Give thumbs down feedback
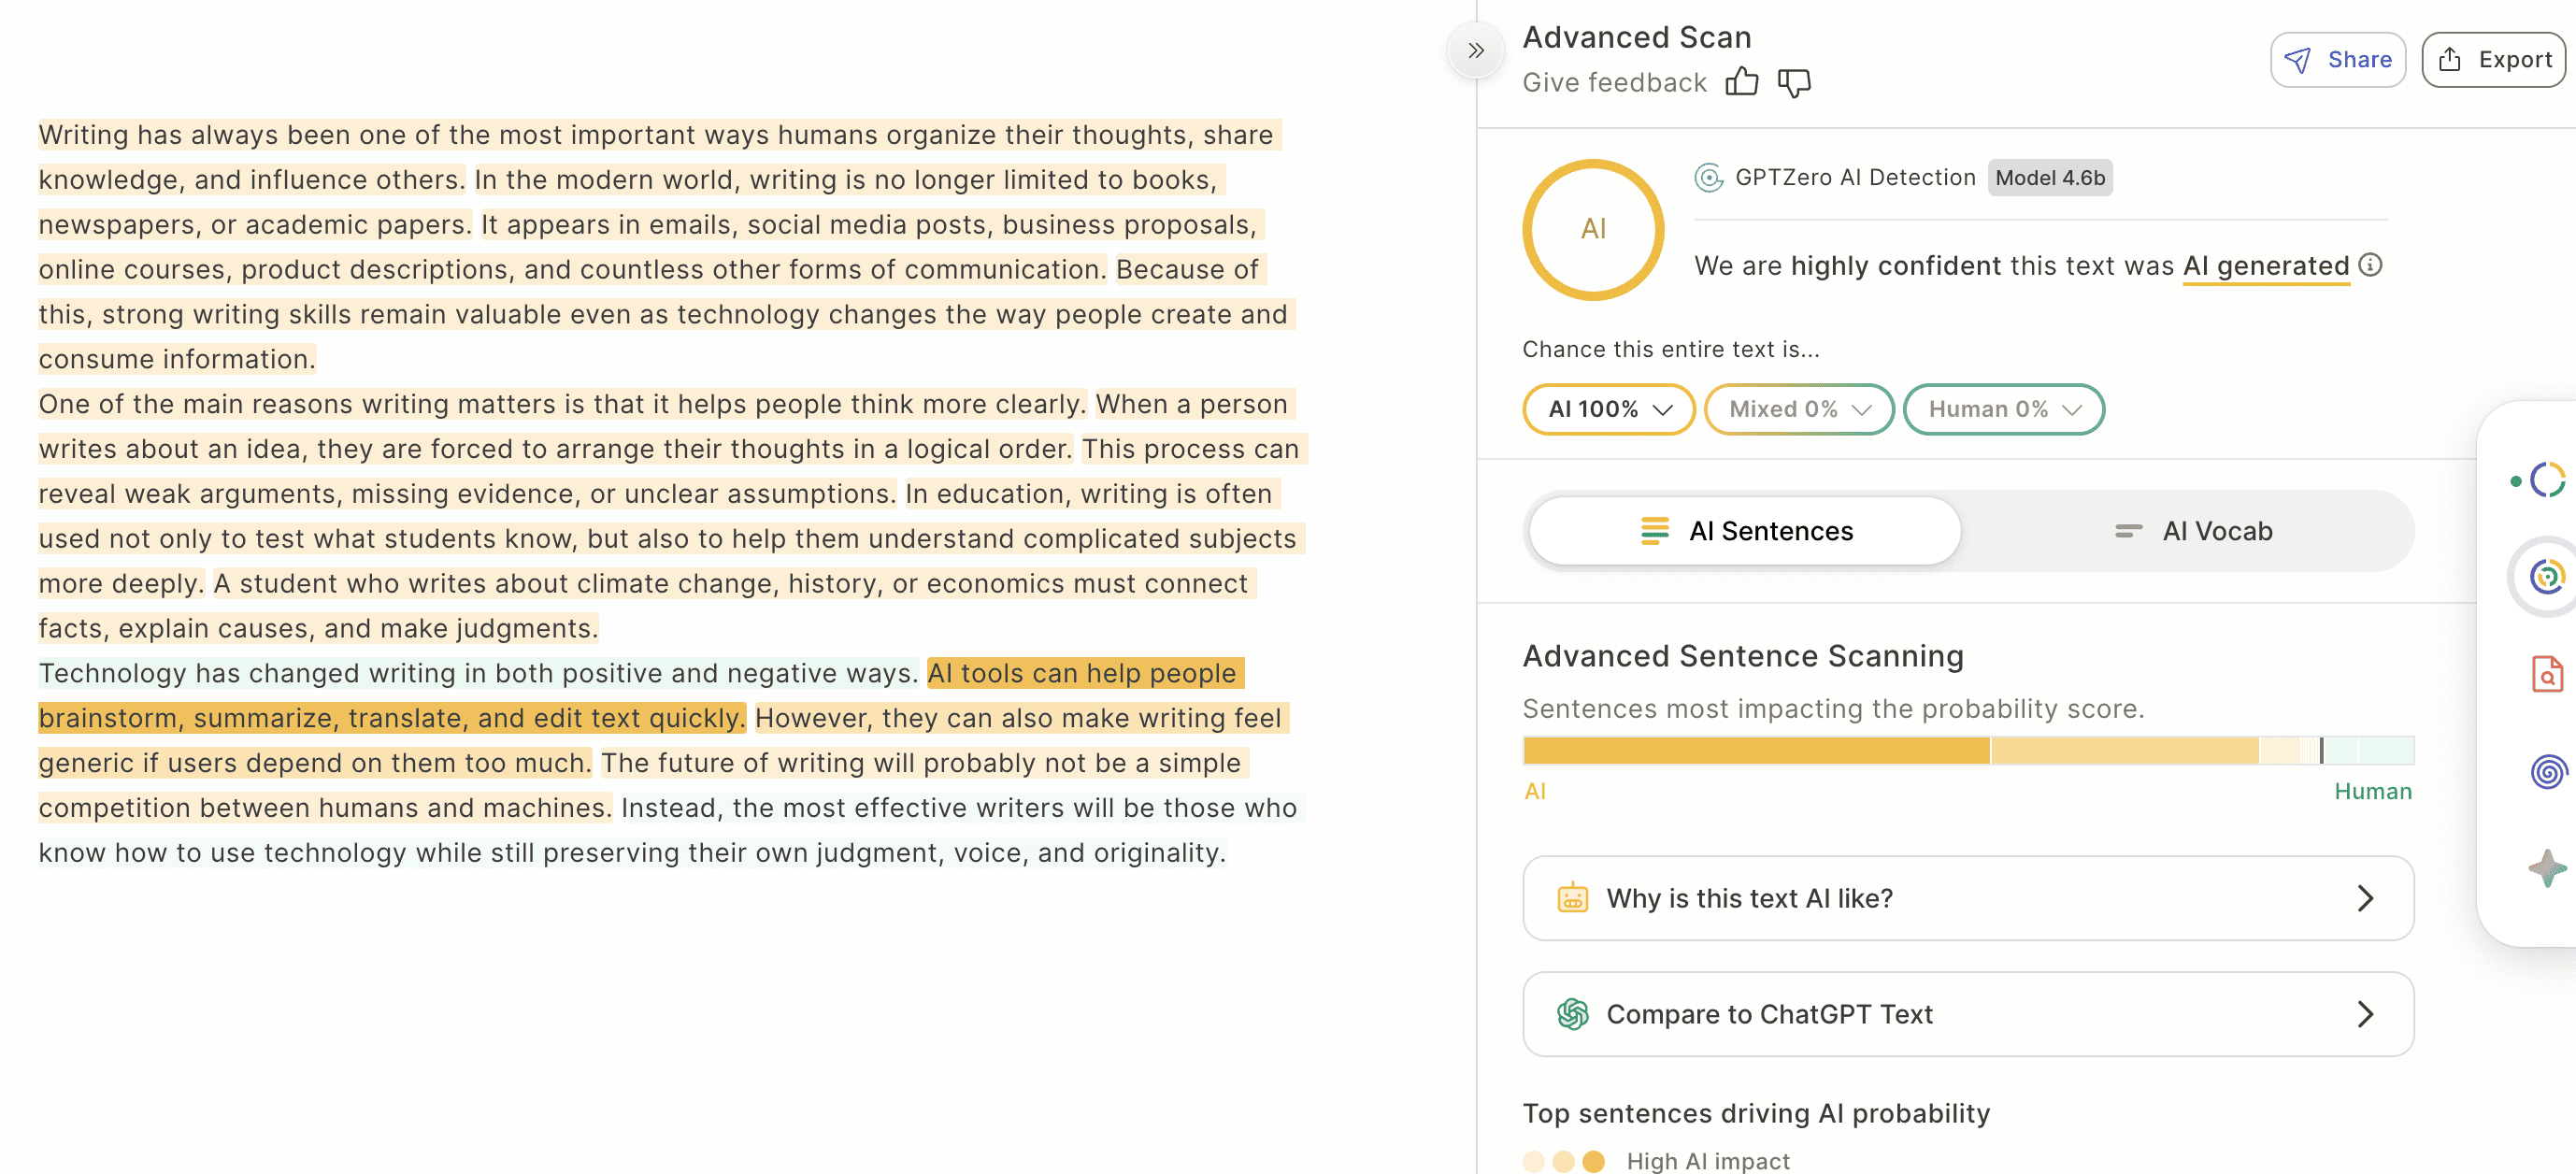 coord(1794,83)
